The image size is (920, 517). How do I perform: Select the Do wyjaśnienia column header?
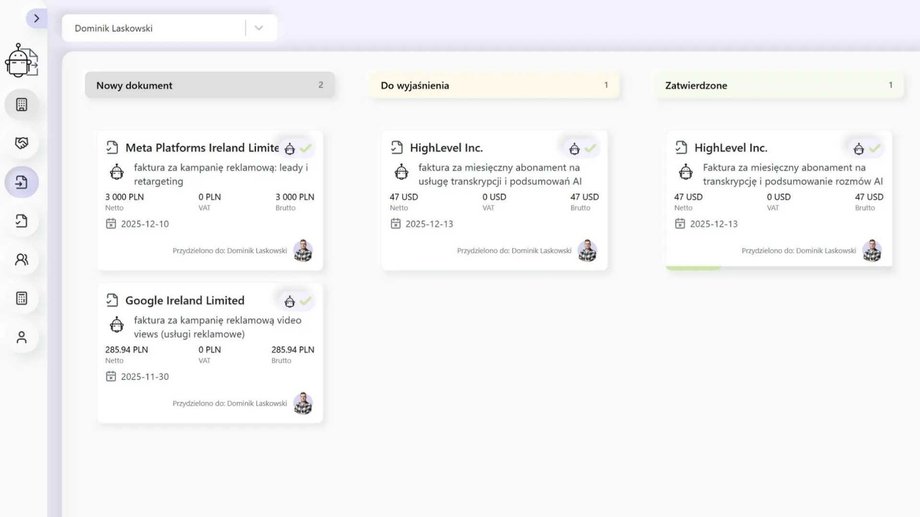pyautogui.click(x=494, y=85)
